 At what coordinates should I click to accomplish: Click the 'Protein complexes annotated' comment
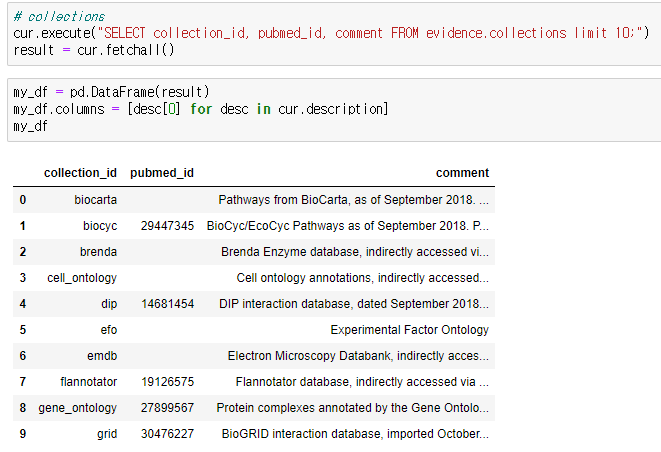click(x=353, y=408)
